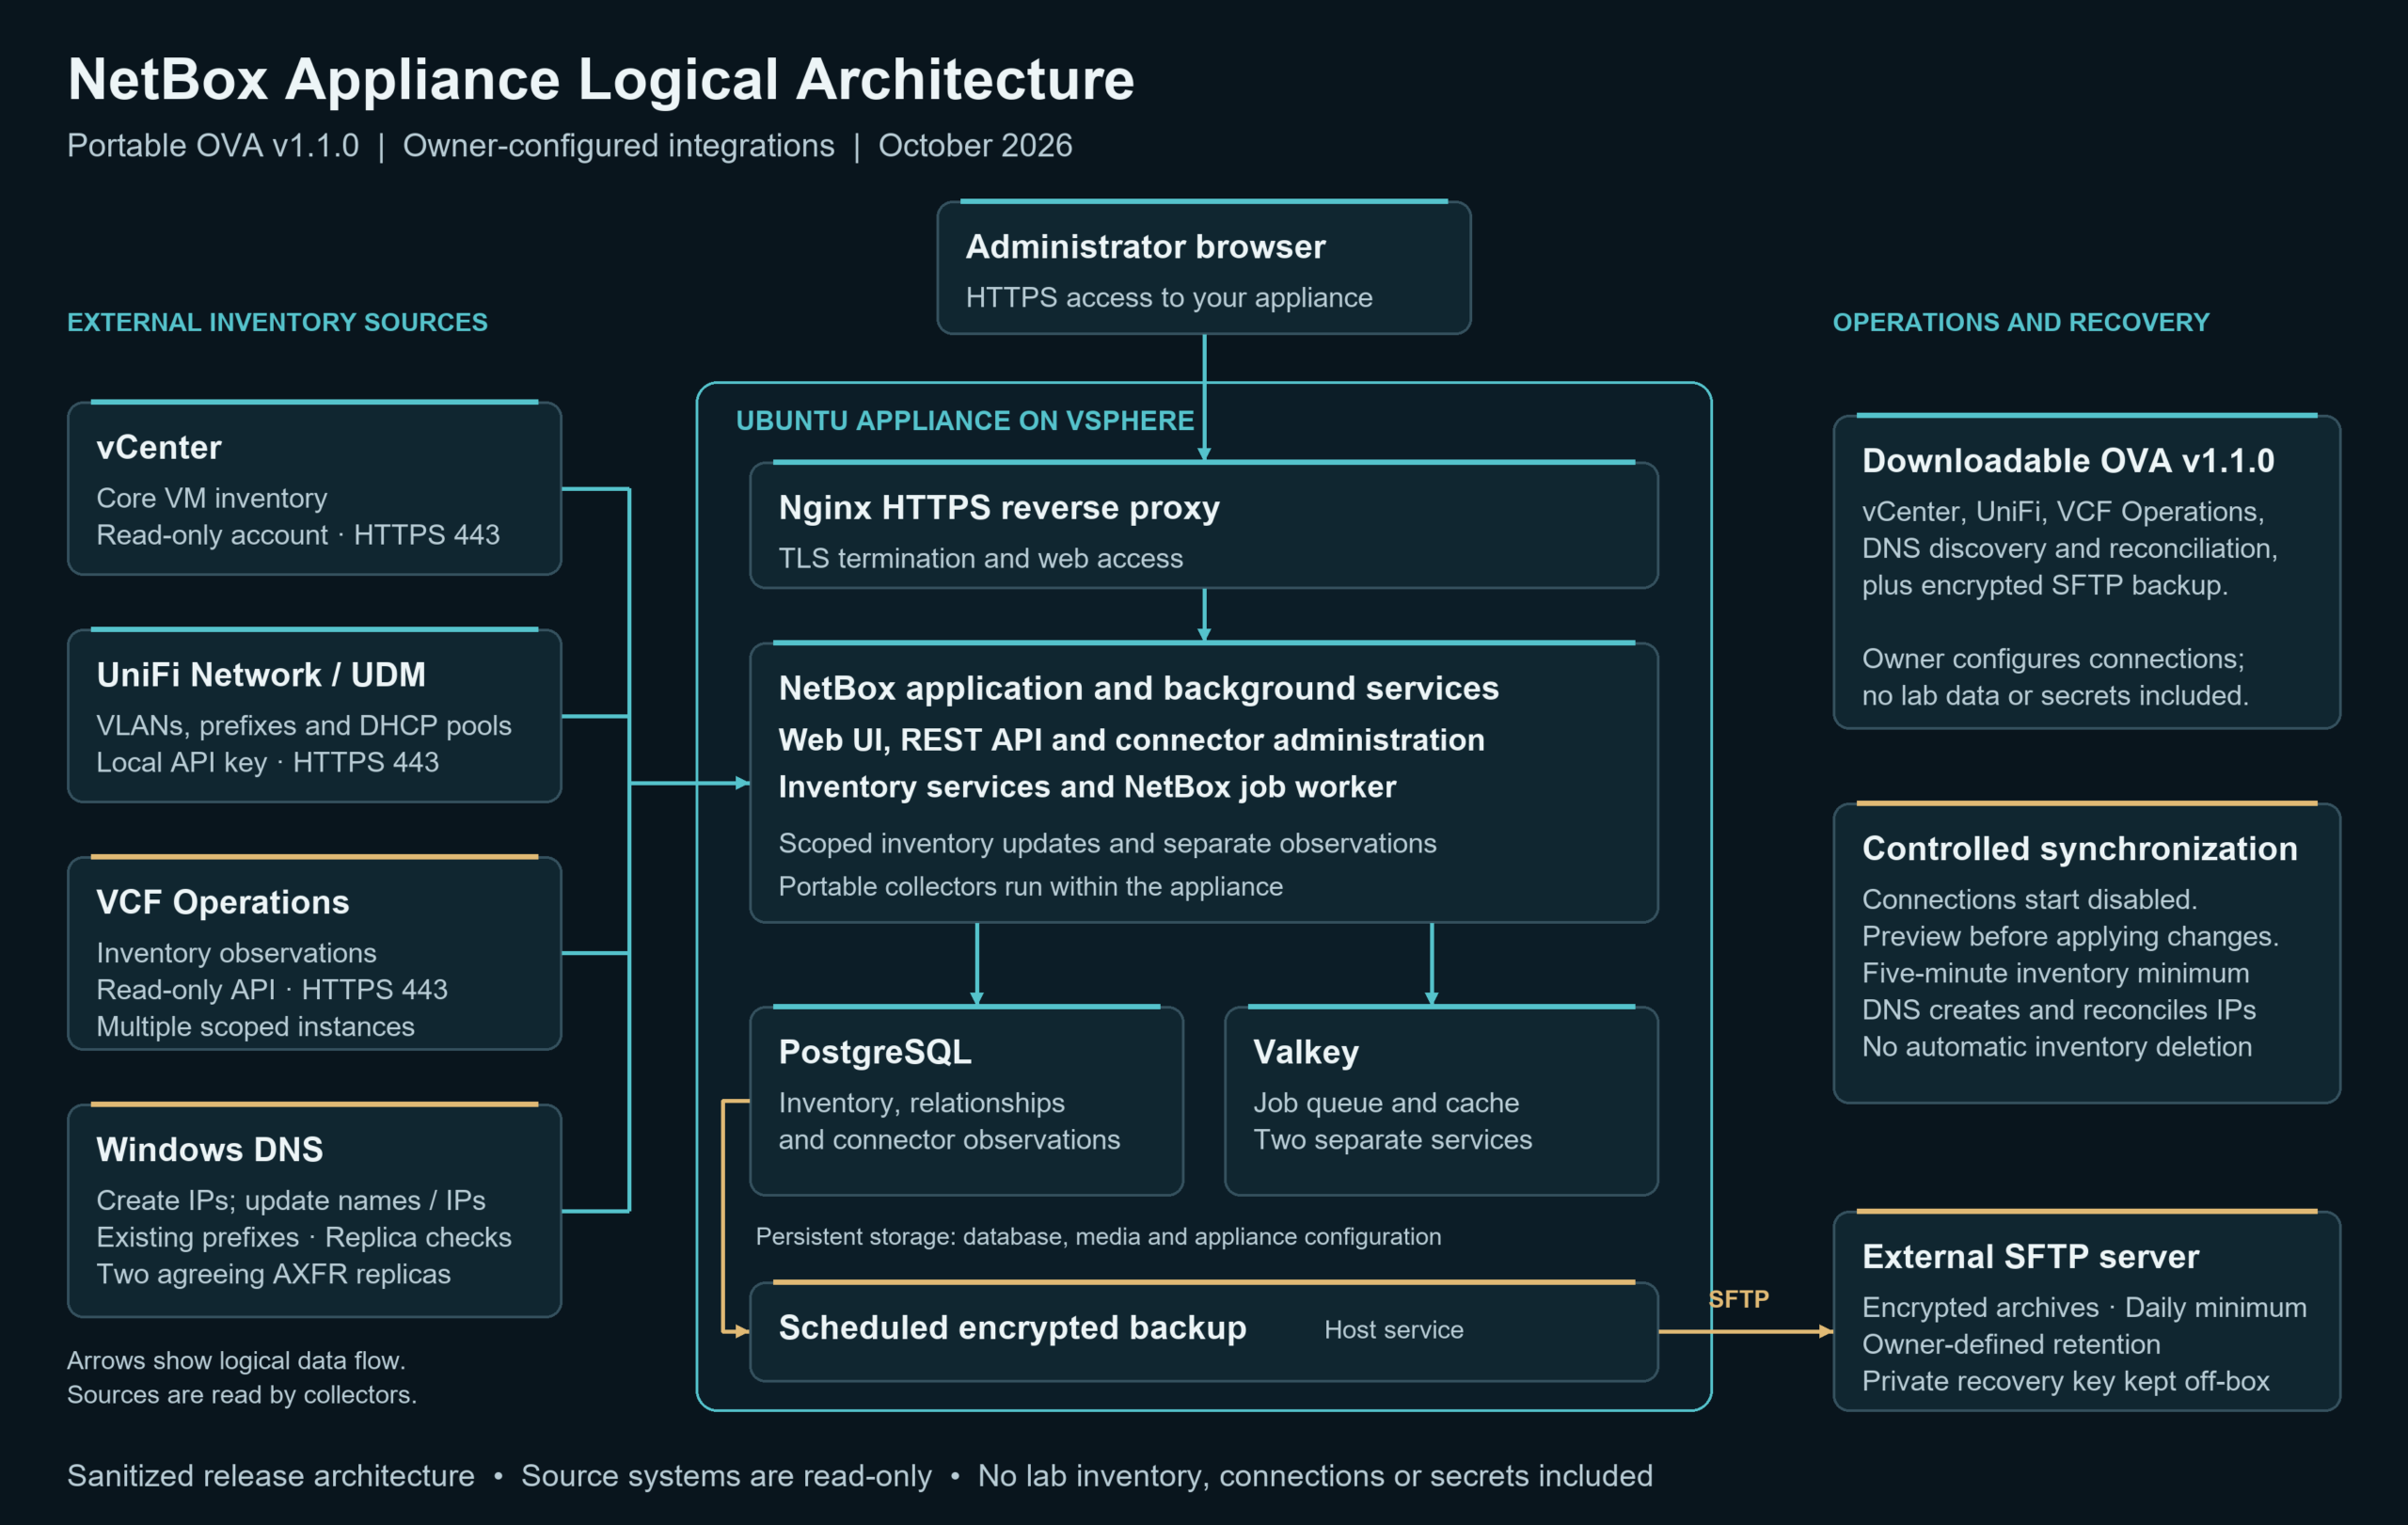
Task: Select the 'Controlled synchronization' heading
Action: (2080, 849)
